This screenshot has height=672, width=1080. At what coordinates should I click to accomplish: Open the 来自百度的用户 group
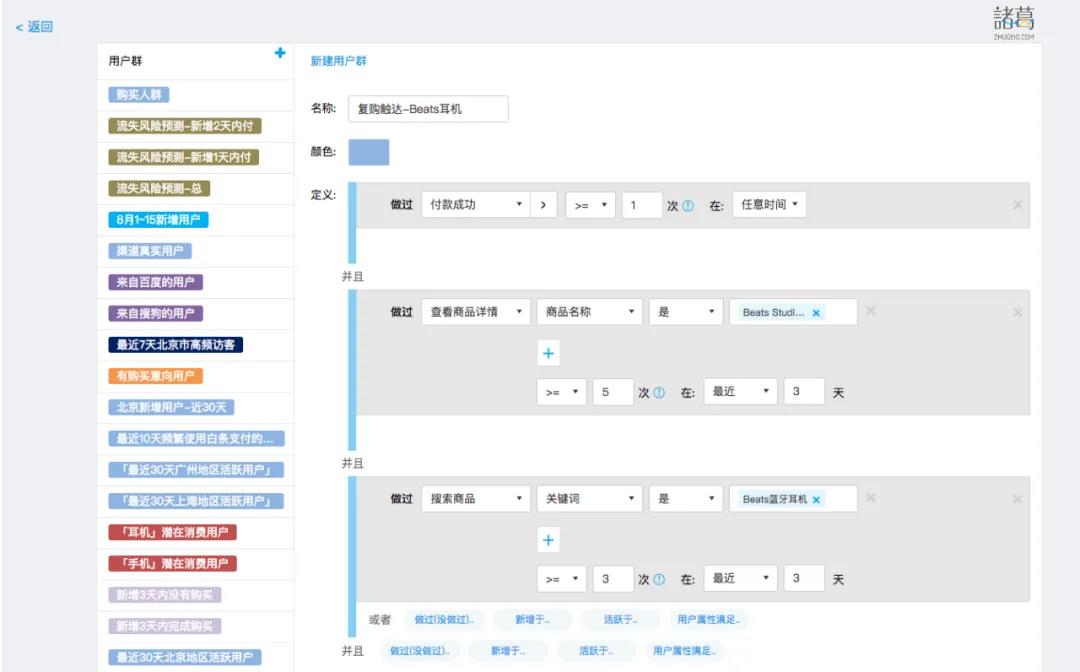pyautogui.click(x=155, y=283)
